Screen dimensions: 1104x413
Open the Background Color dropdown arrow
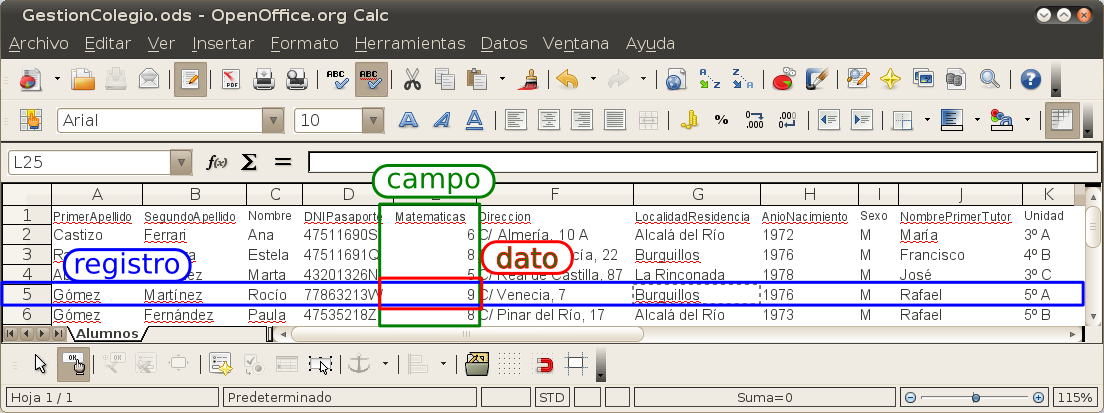(977, 120)
